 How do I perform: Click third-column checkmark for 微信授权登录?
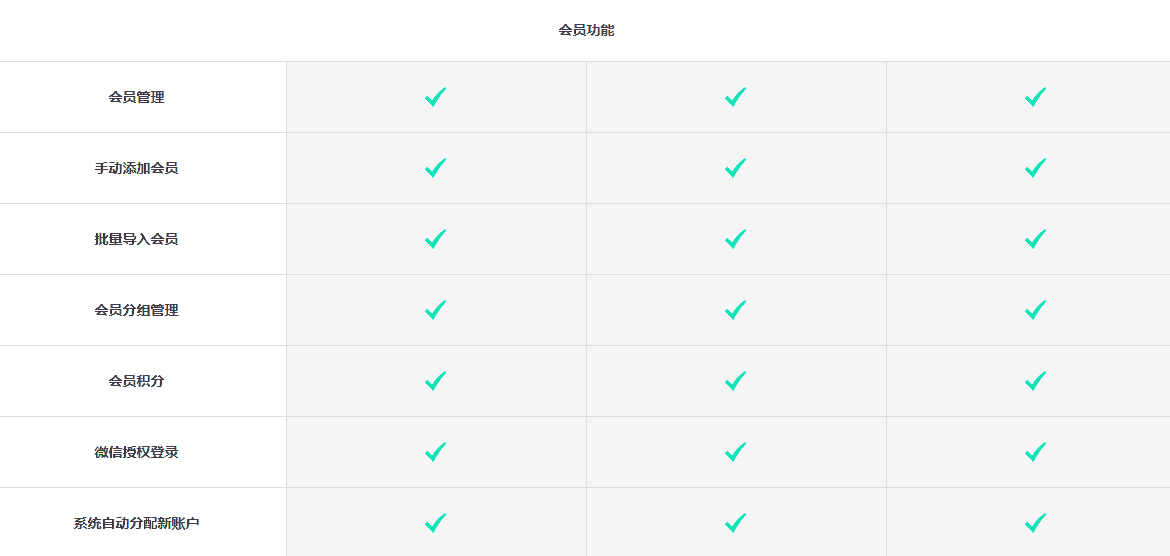pos(1035,452)
